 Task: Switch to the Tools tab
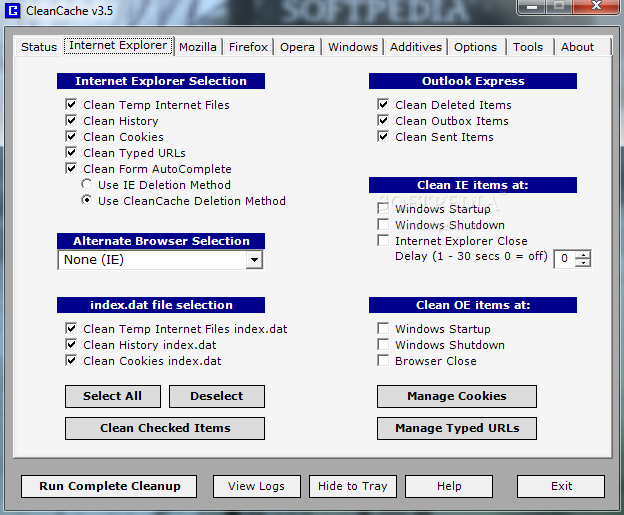tap(528, 47)
